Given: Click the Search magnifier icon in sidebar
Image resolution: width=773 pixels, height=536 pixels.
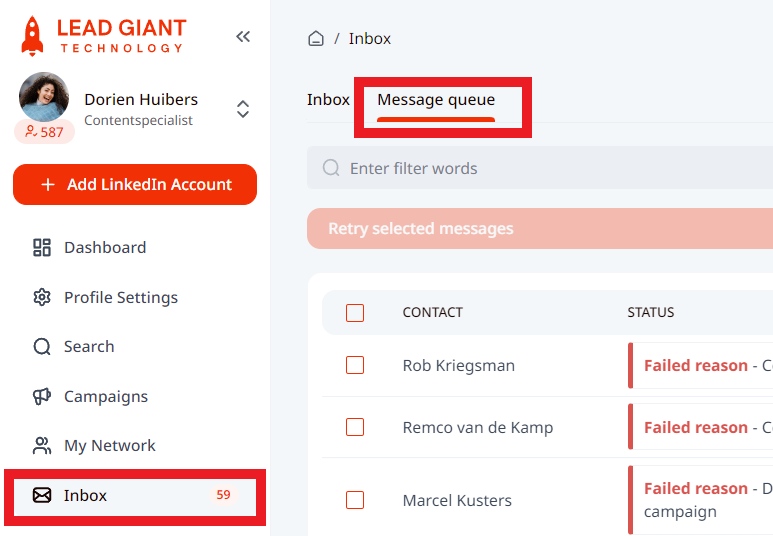Looking at the screenshot, I should (42, 347).
